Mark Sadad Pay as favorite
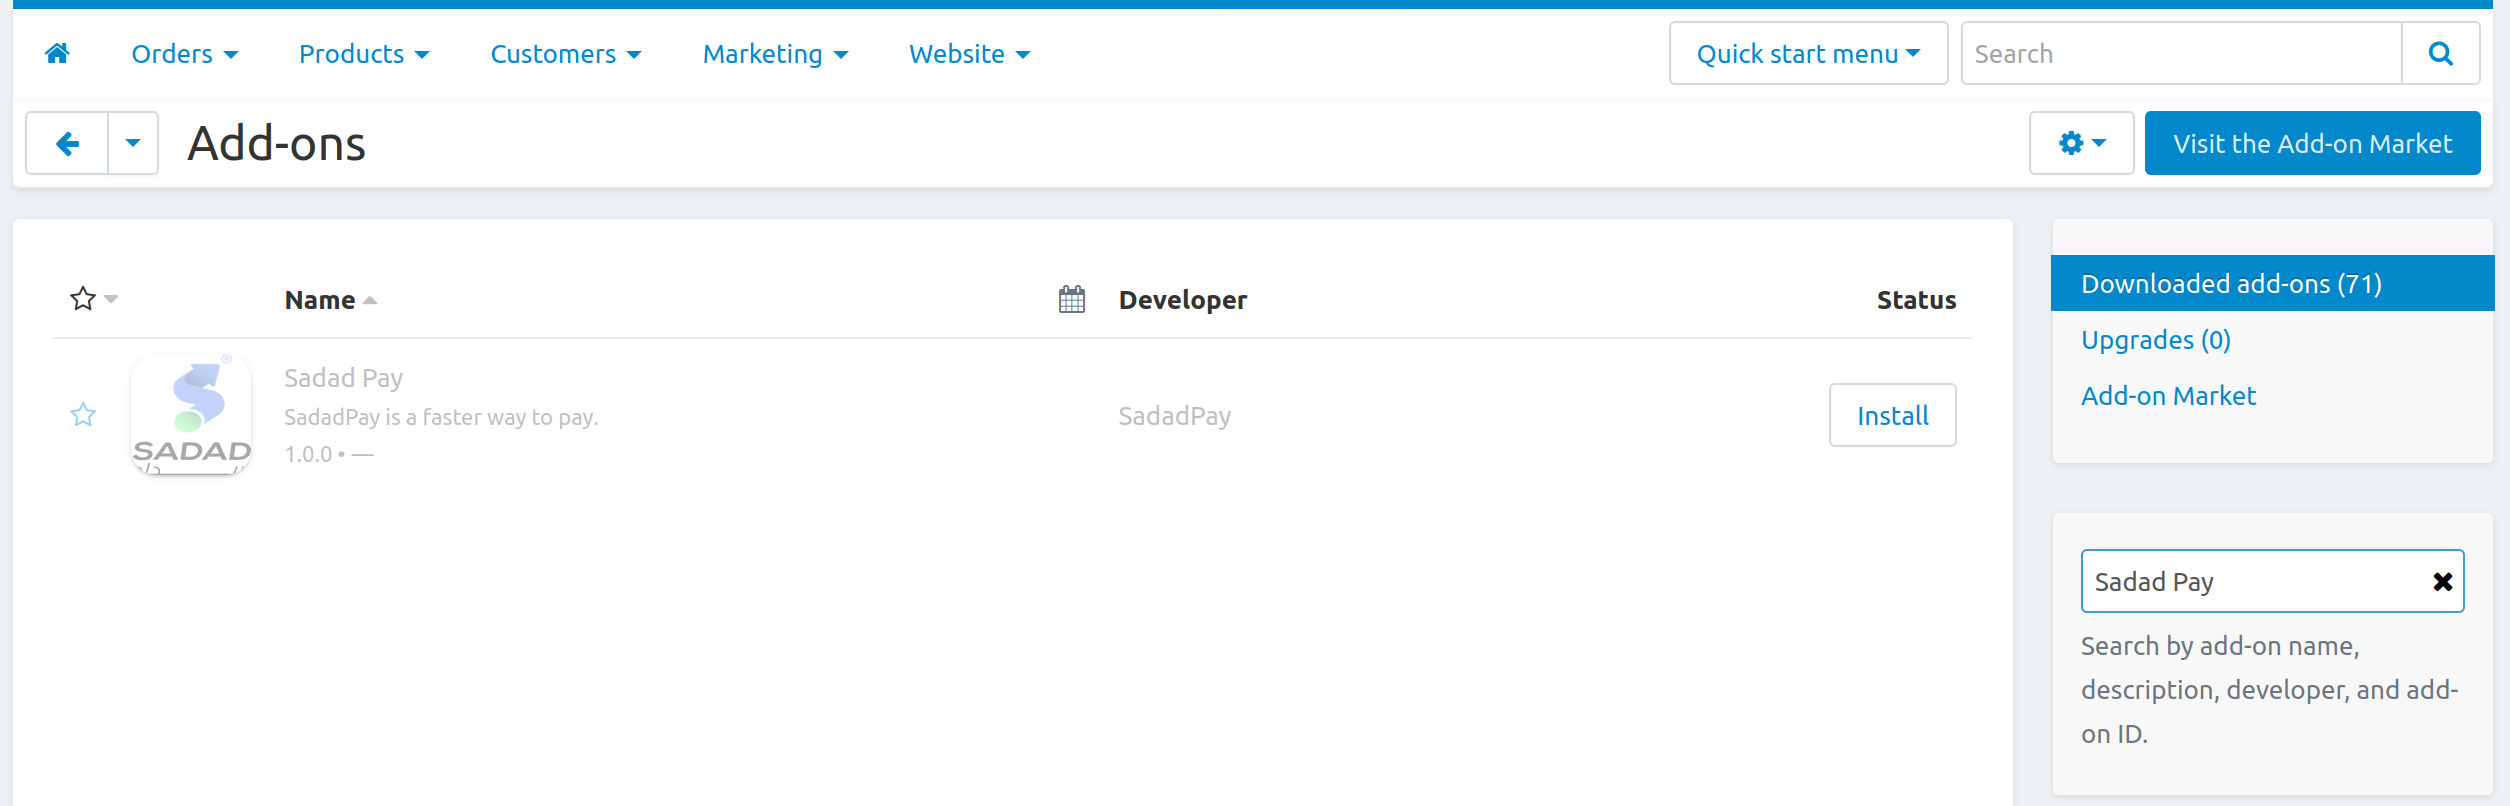The width and height of the screenshot is (2510, 806). coord(83,414)
